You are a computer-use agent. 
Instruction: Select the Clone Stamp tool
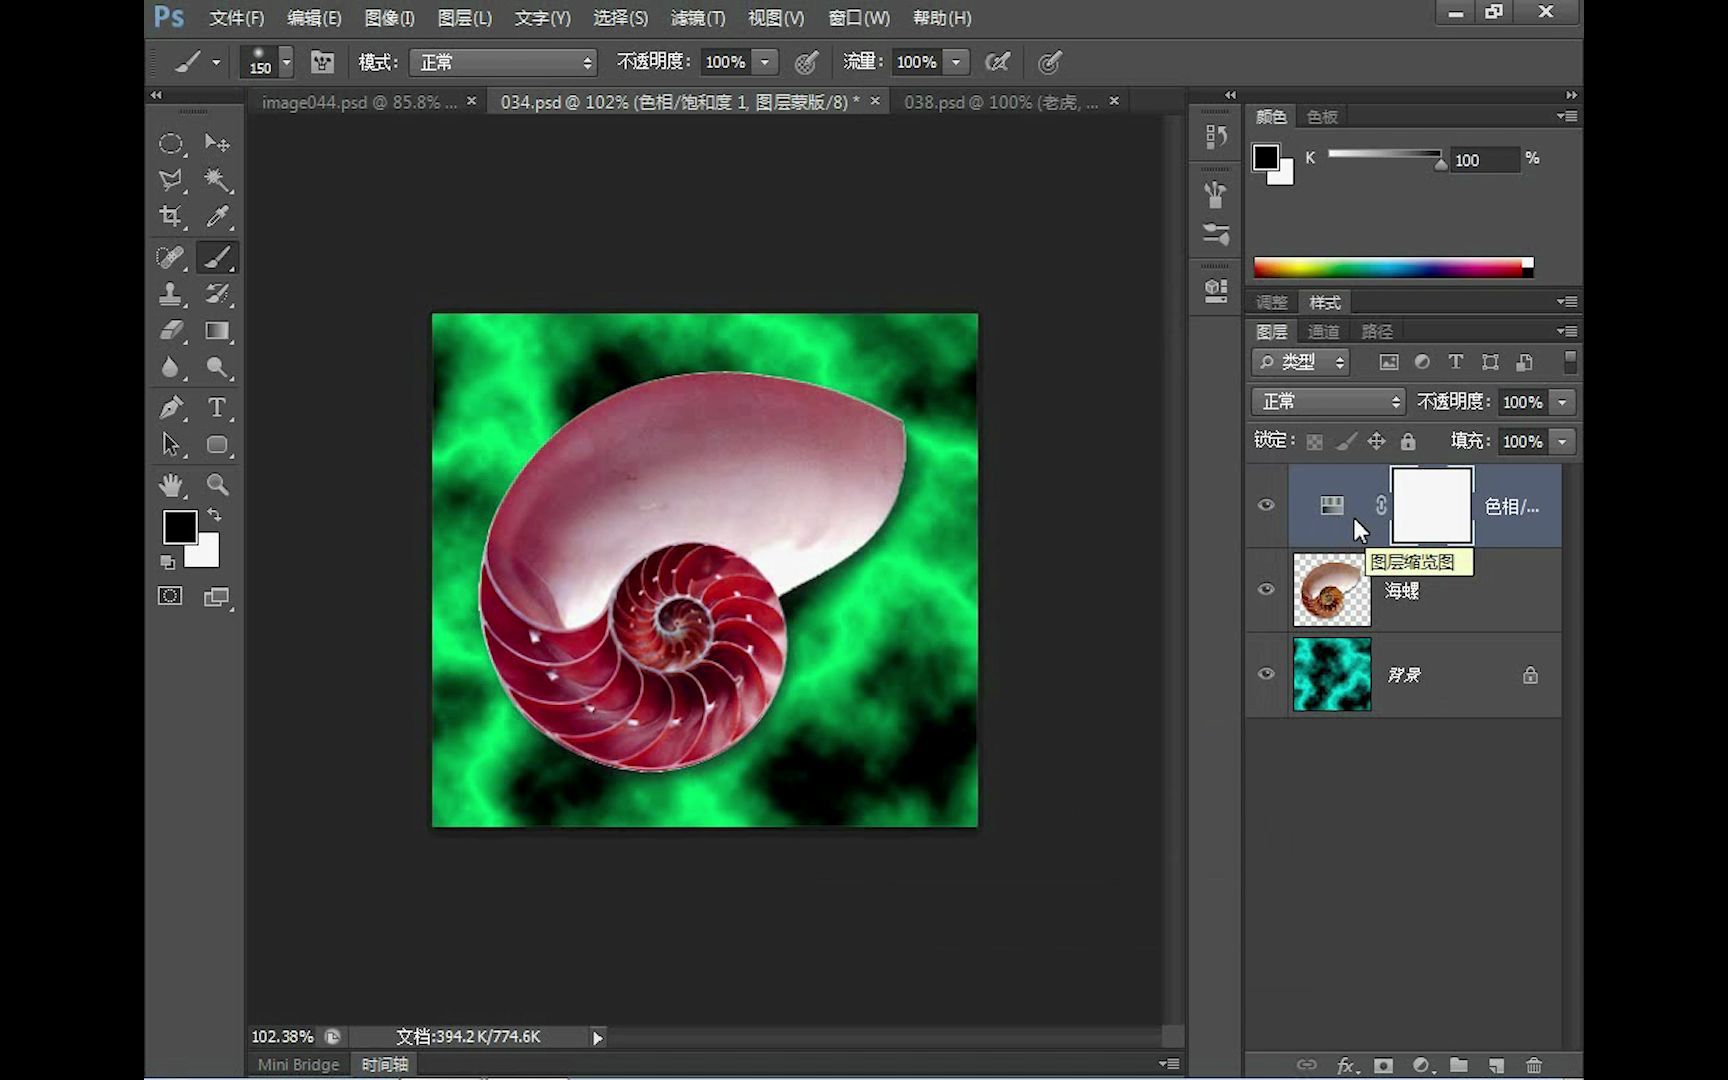pos(171,294)
